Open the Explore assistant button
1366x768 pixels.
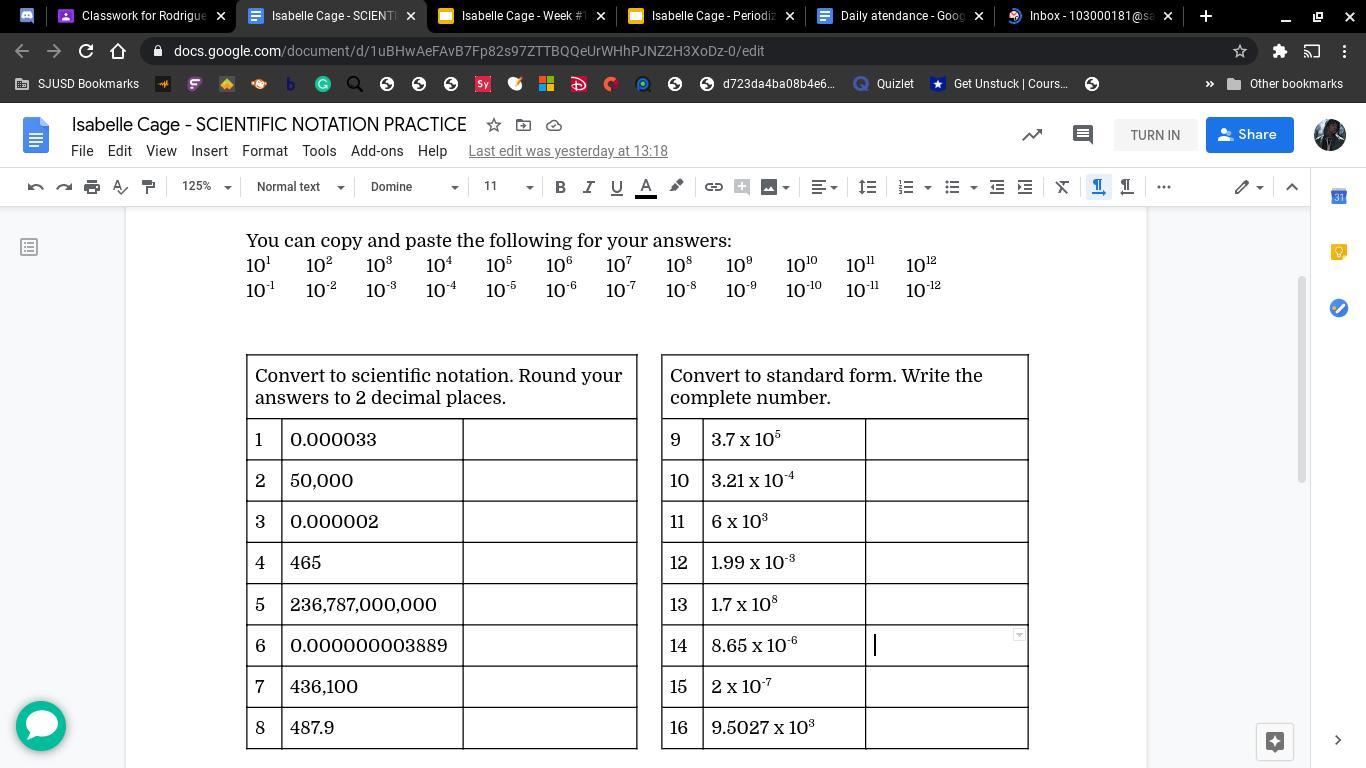click(x=1275, y=741)
